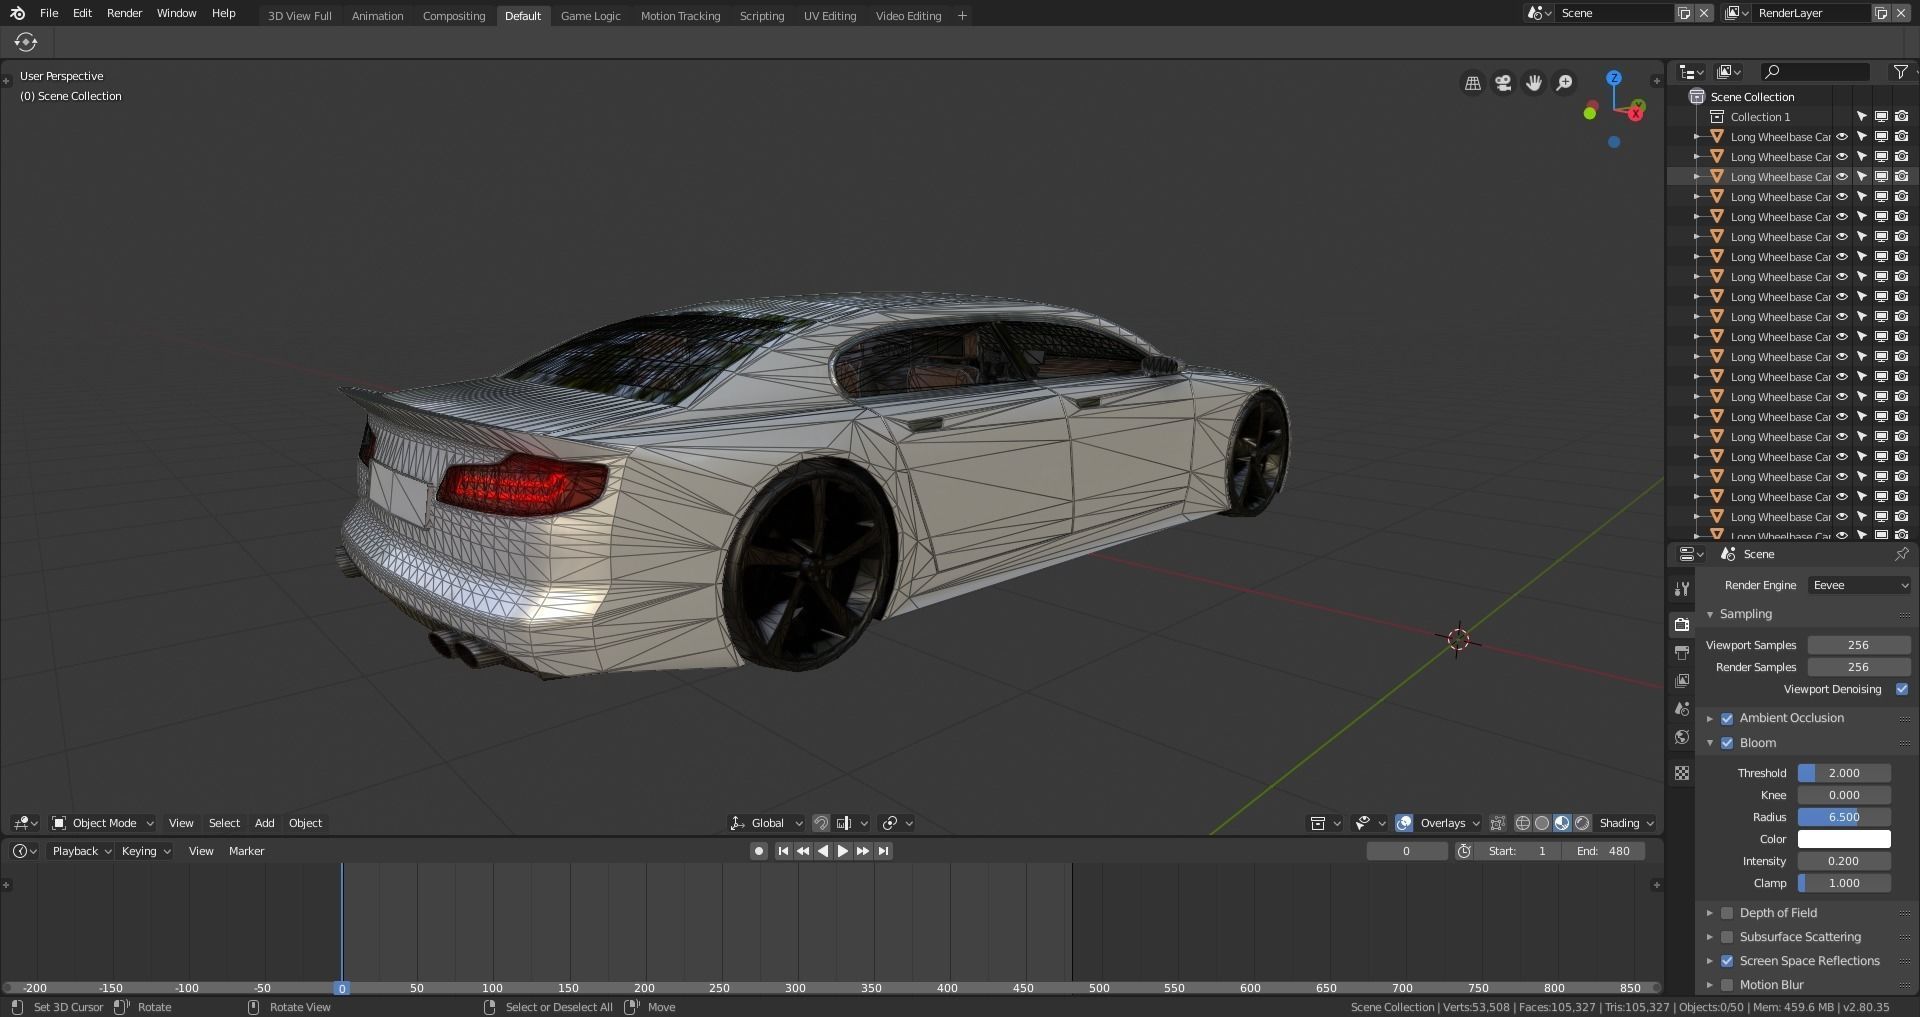Collapse the Bloom panel arrow

pyautogui.click(x=1710, y=743)
